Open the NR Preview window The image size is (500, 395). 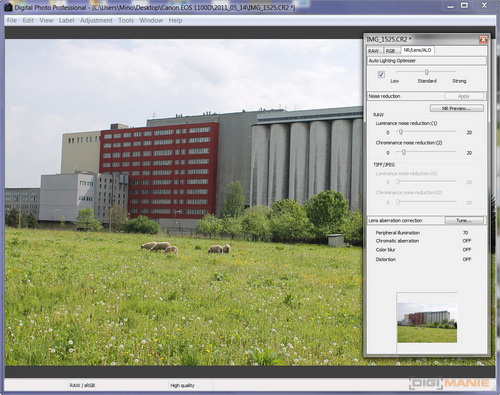pos(457,108)
